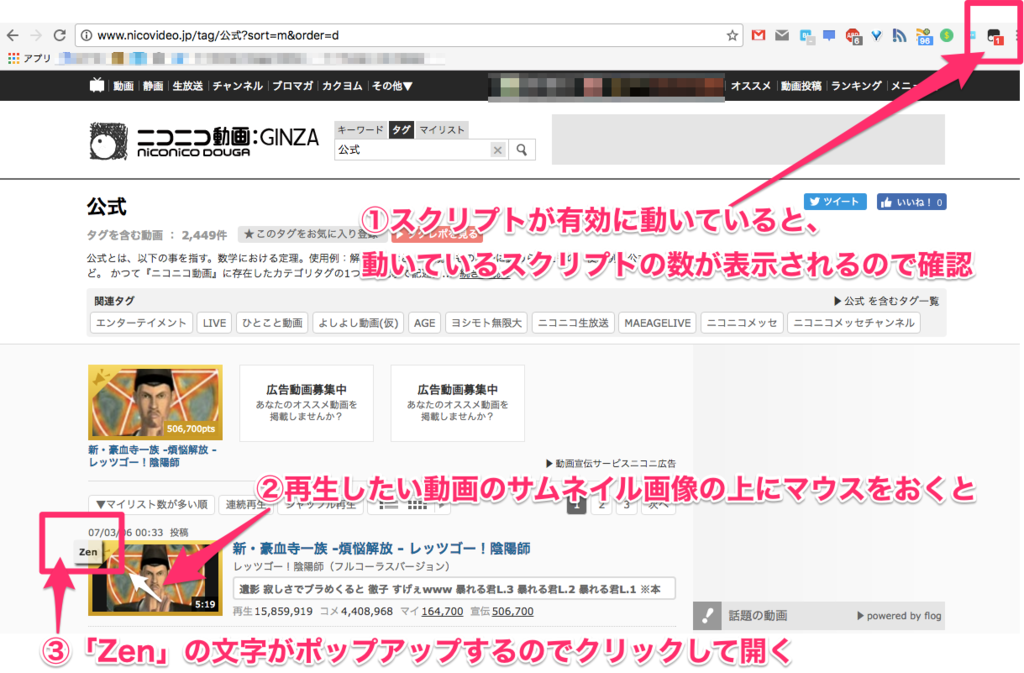The image size is (1024, 673).
Task: Click the マイ count 164,700 link
Action: pyautogui.click(x=442, y=612)
